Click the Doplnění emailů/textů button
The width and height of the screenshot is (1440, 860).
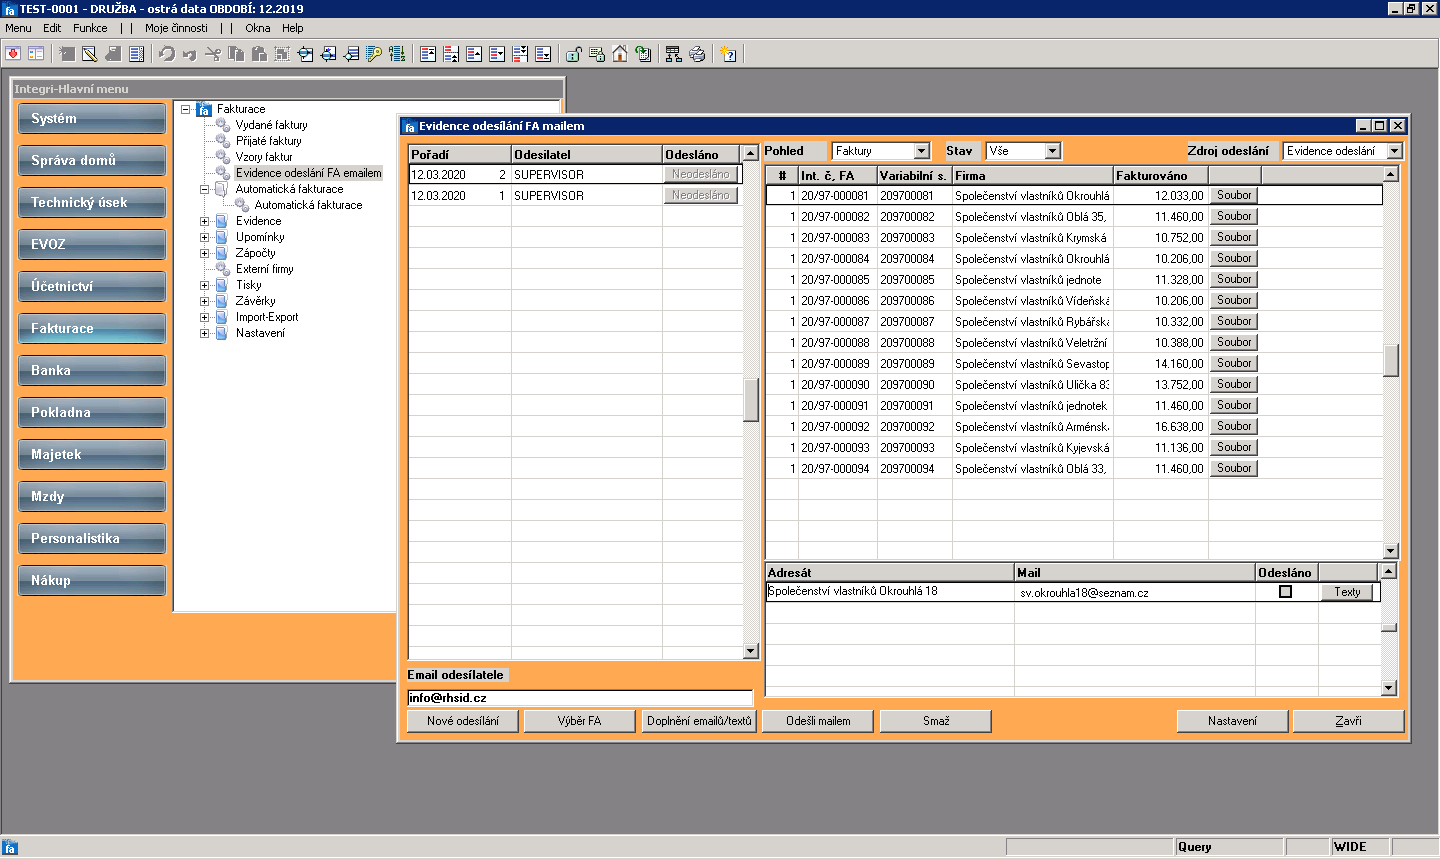(699, 721)
